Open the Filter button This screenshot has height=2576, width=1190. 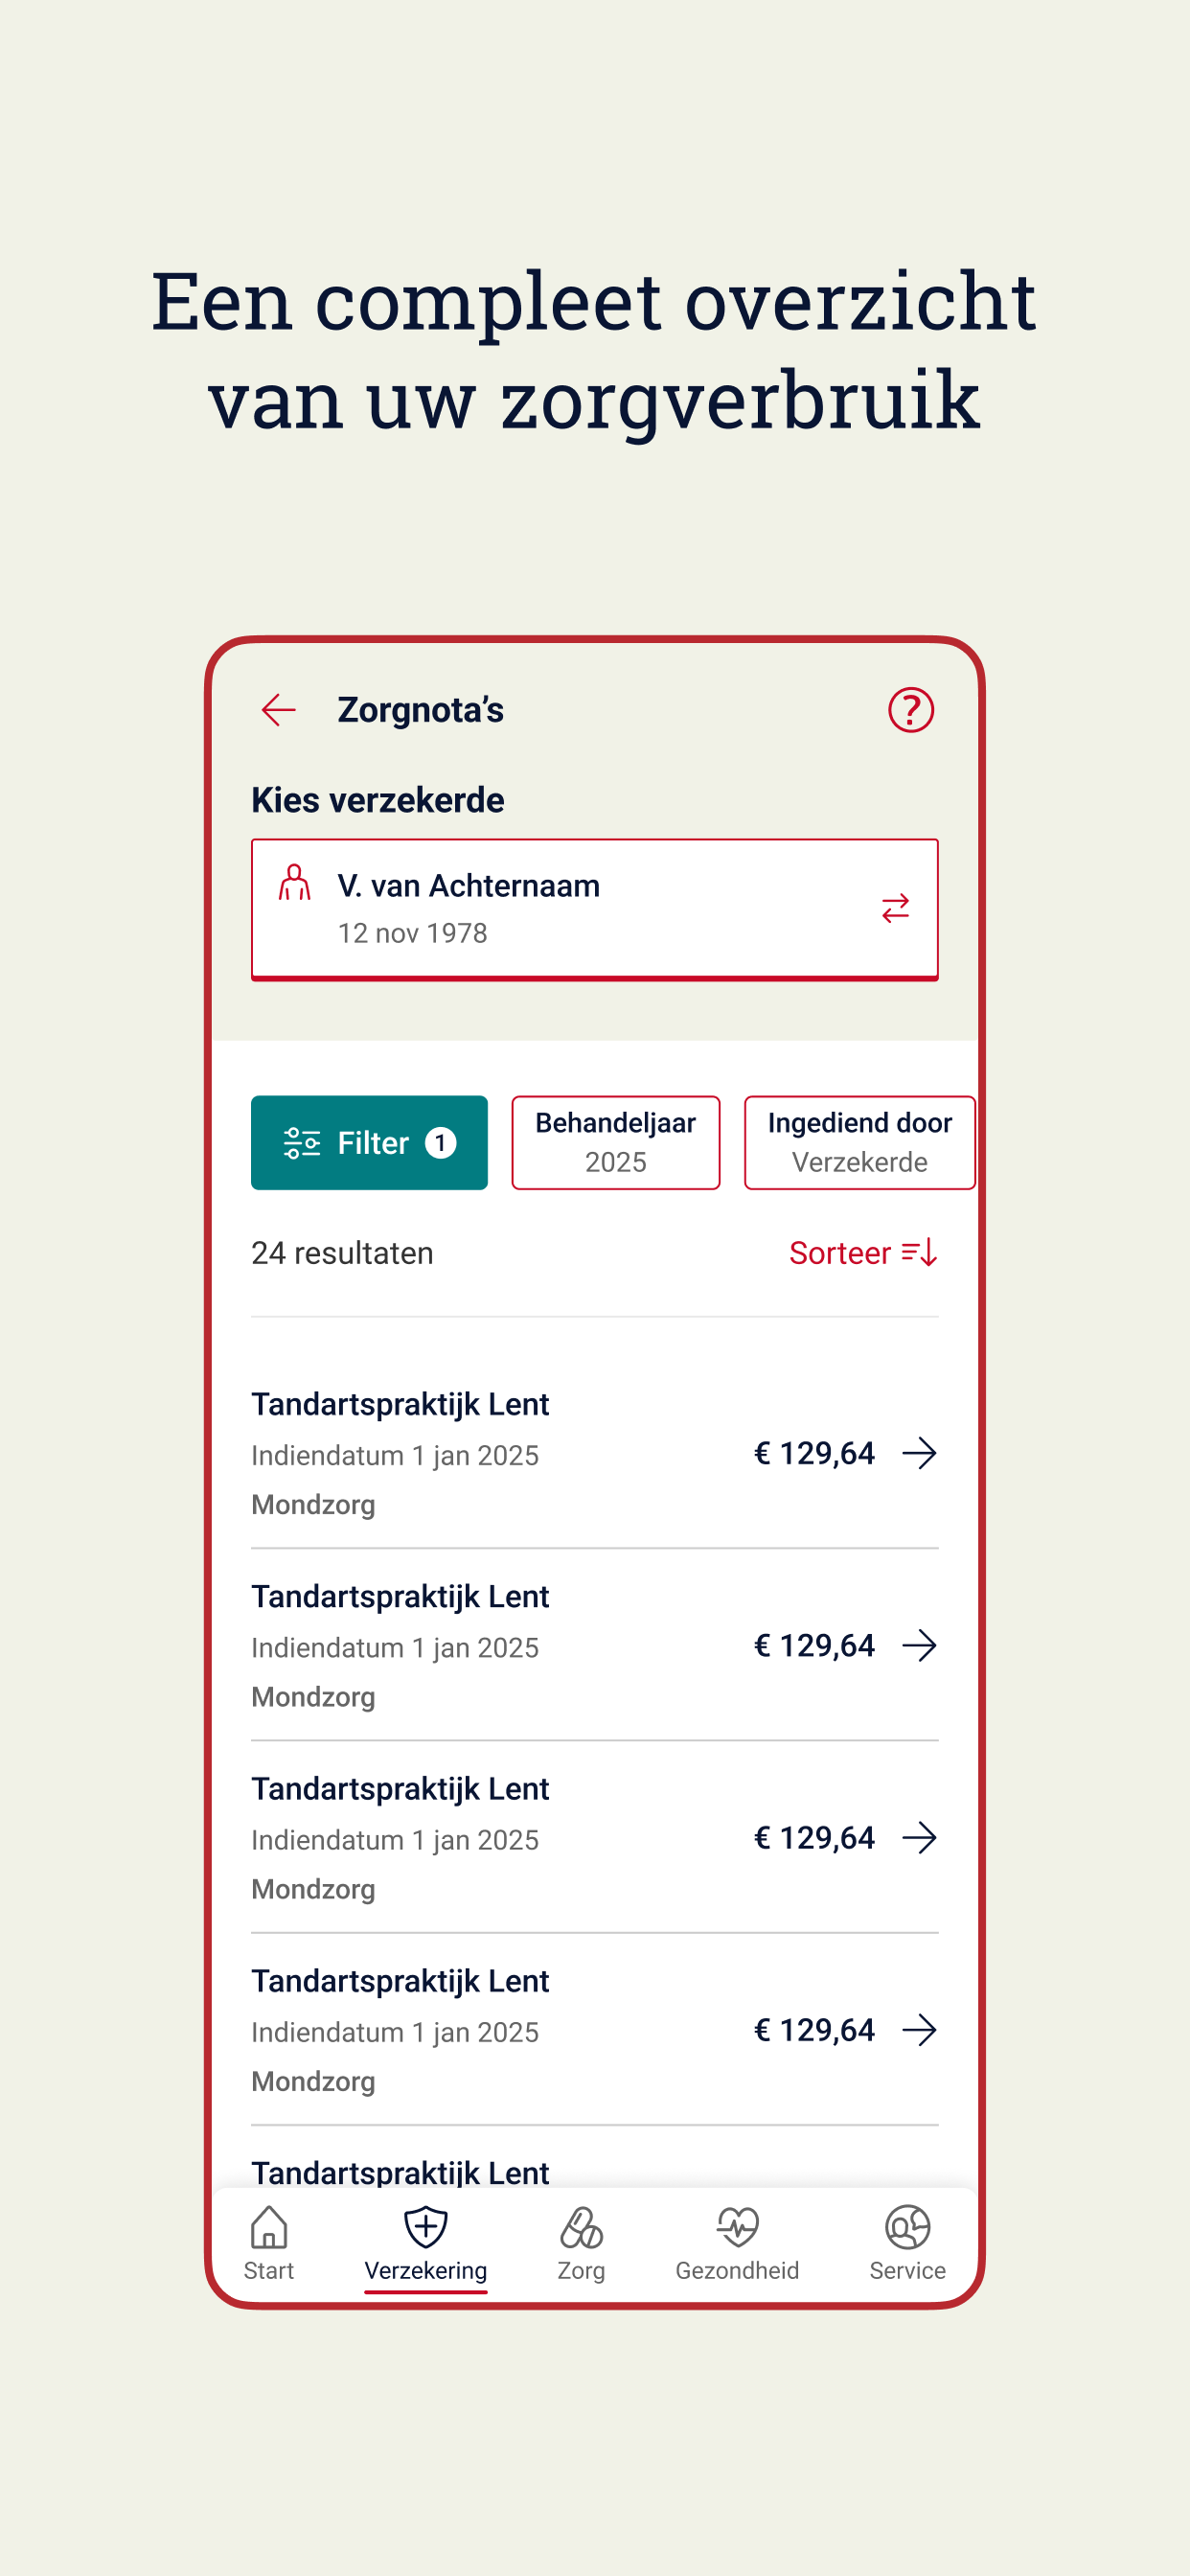coord(369,1142)
